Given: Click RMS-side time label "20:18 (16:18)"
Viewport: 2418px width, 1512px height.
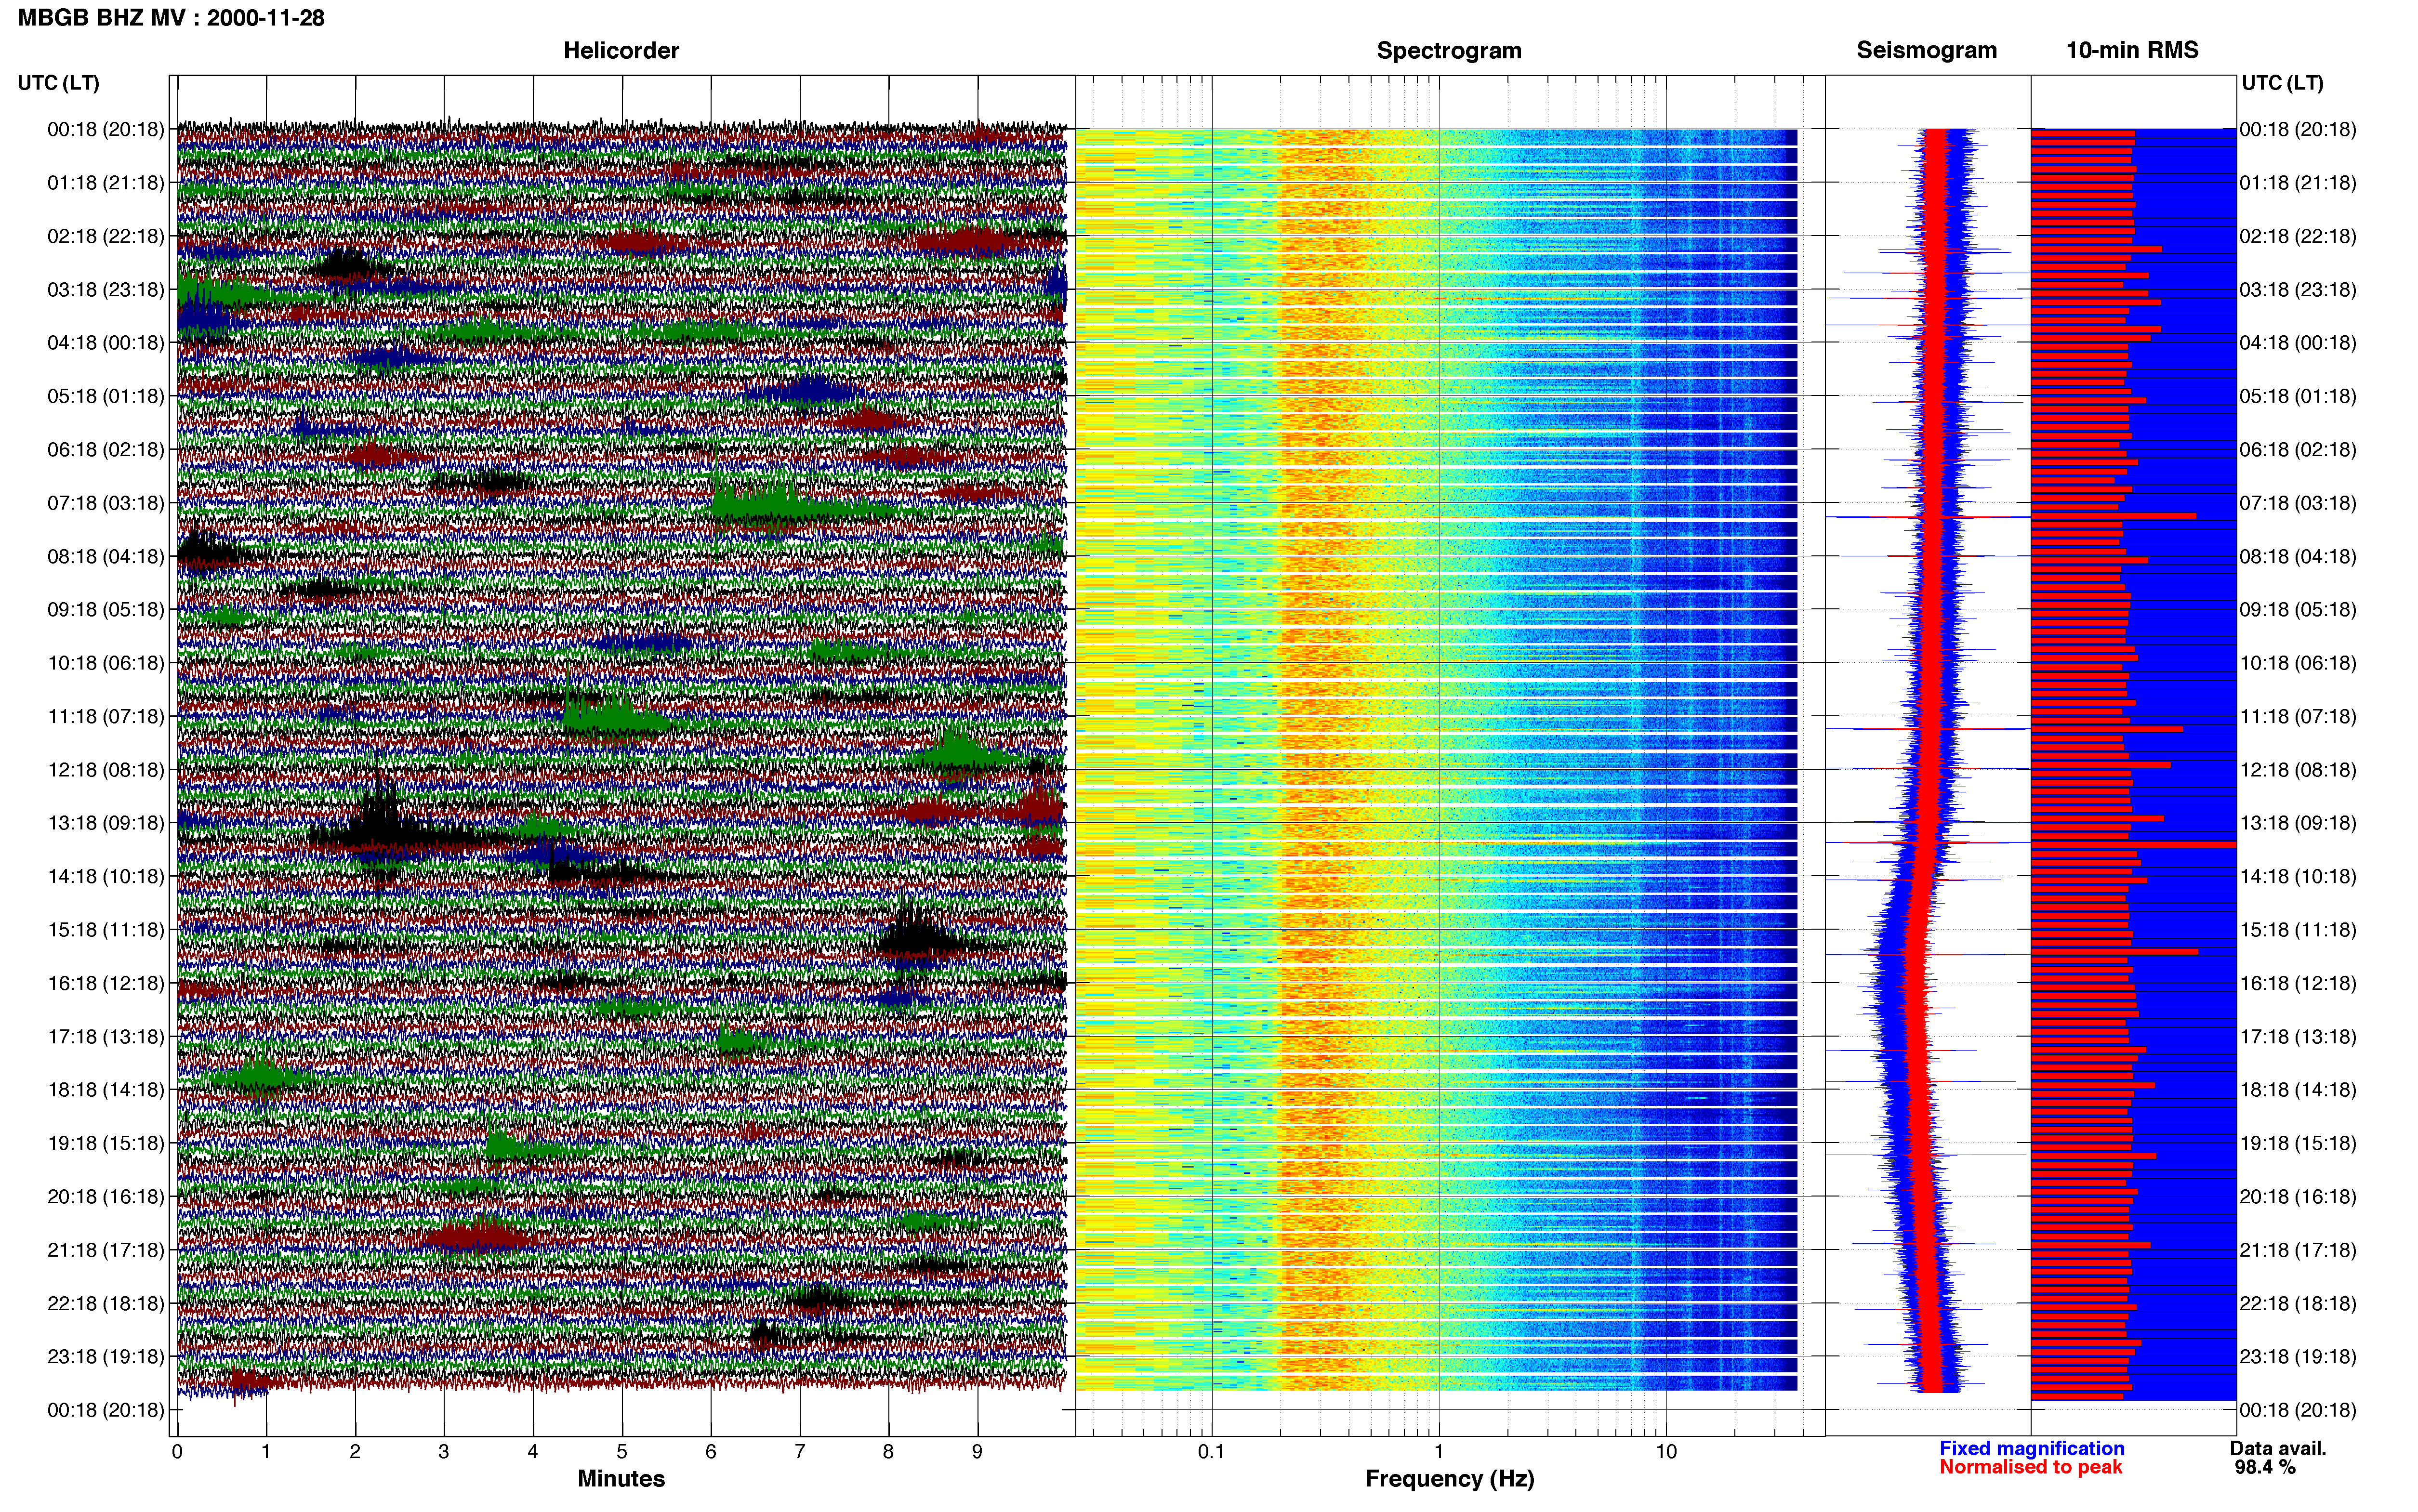Looking at the screenshot, I should [x=2298, y=1196].
